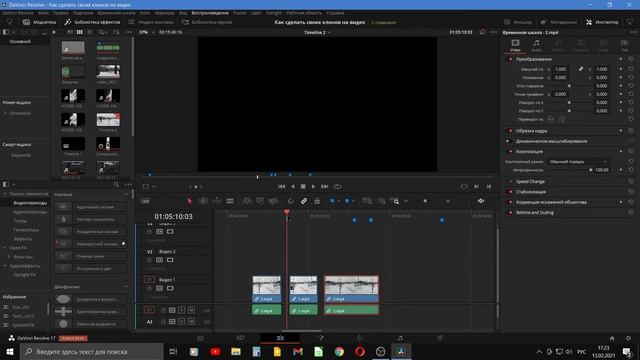
Task: Toggle the Stabilization enable switch
Action: coord(510,191)
